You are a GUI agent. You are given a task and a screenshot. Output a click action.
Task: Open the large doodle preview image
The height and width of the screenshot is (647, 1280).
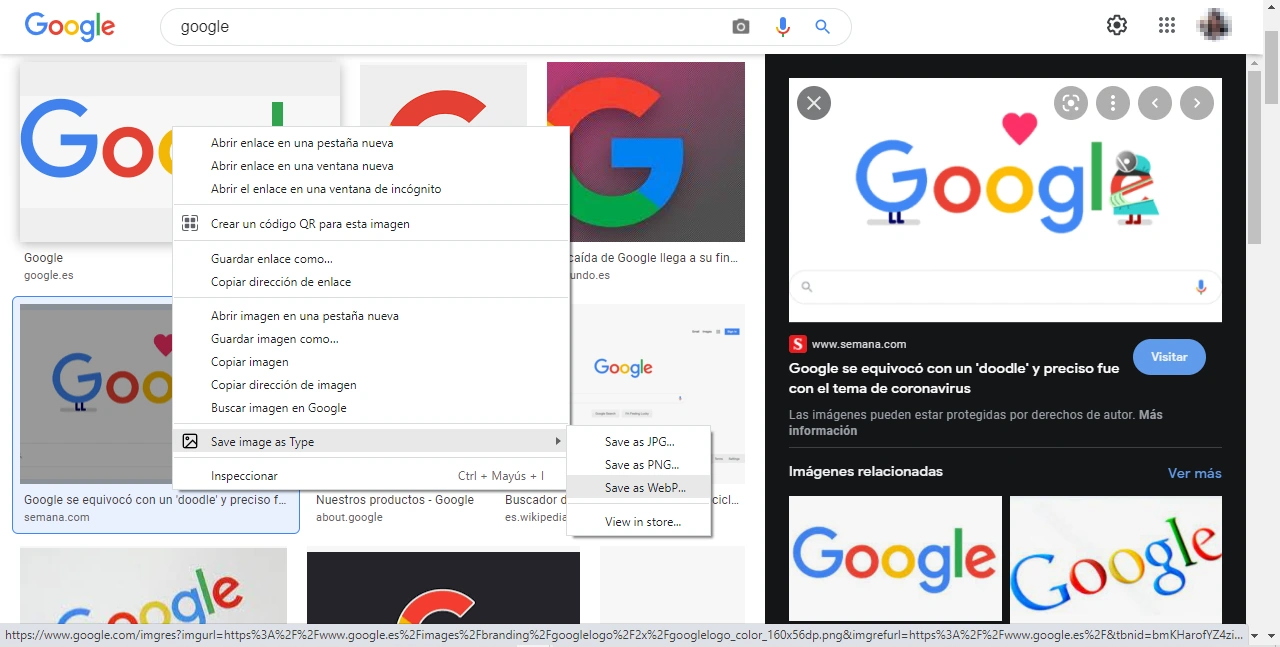1005,200
